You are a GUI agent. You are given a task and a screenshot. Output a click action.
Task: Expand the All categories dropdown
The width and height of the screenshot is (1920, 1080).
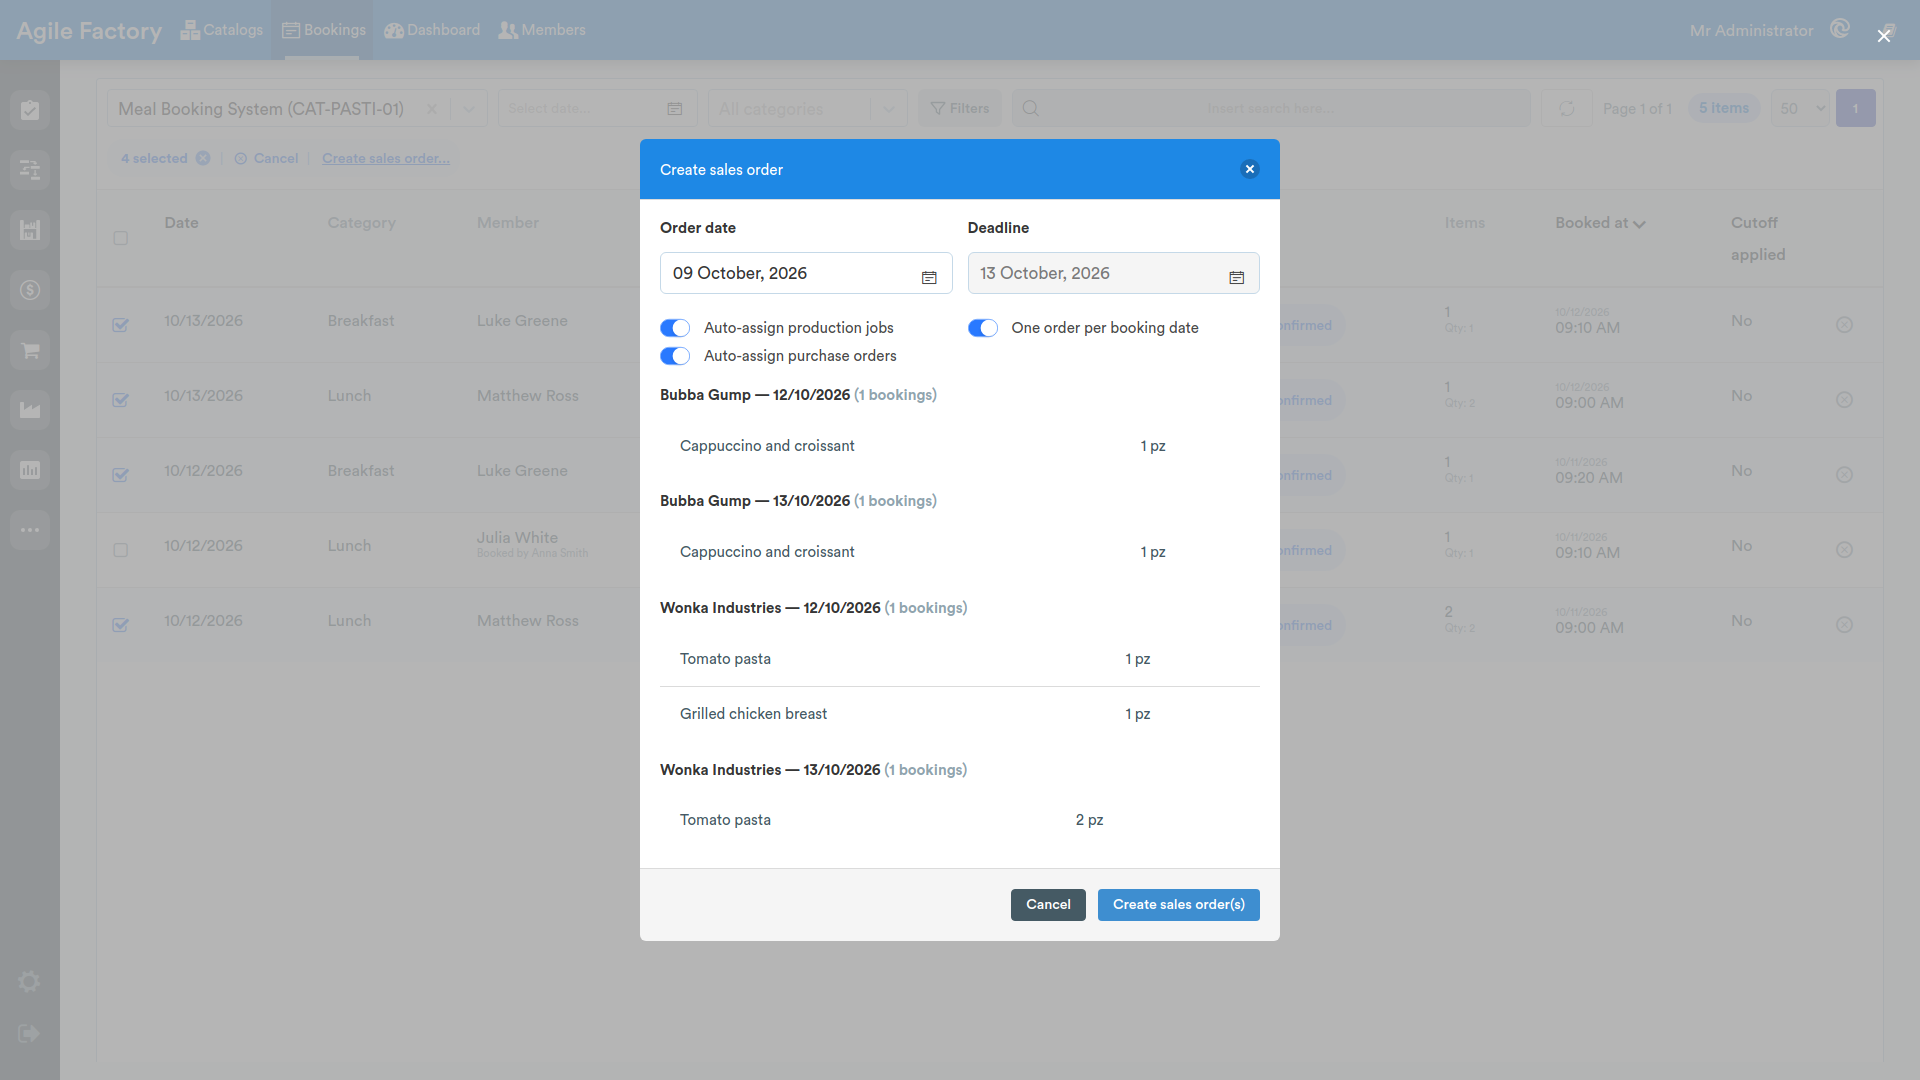(889, 109)
